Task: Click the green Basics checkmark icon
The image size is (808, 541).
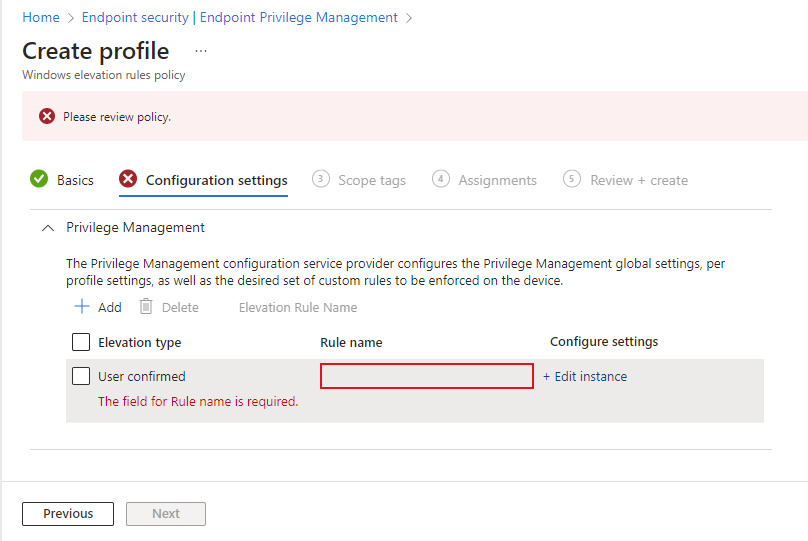Action: [39, 179]
